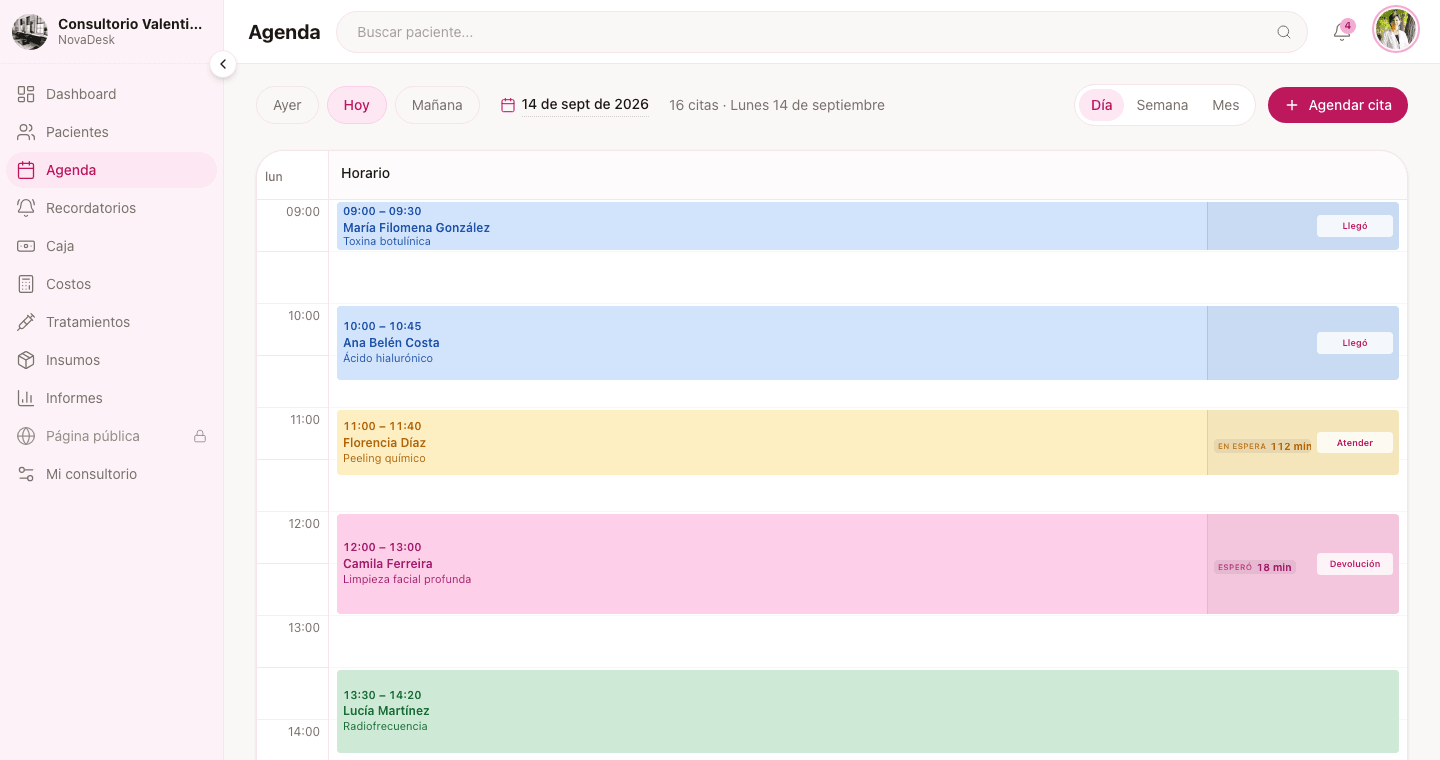Switch to Mes view
This screenshot has height=760, width=1440.
click(1225, 105)
